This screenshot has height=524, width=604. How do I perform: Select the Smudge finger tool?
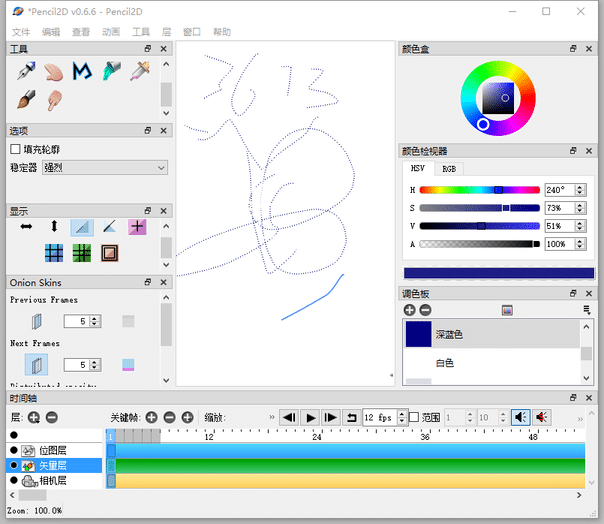click(x=54, y=100)
